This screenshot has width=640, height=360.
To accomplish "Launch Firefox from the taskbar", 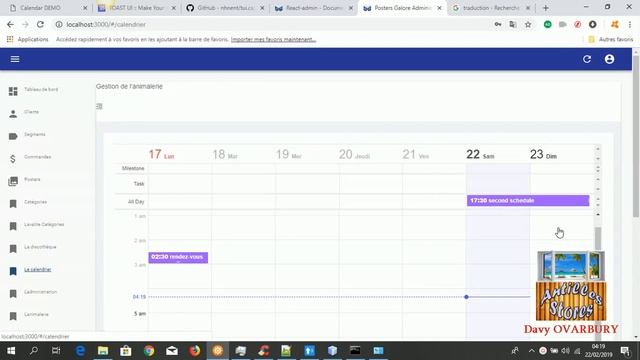I will point(195,350).
